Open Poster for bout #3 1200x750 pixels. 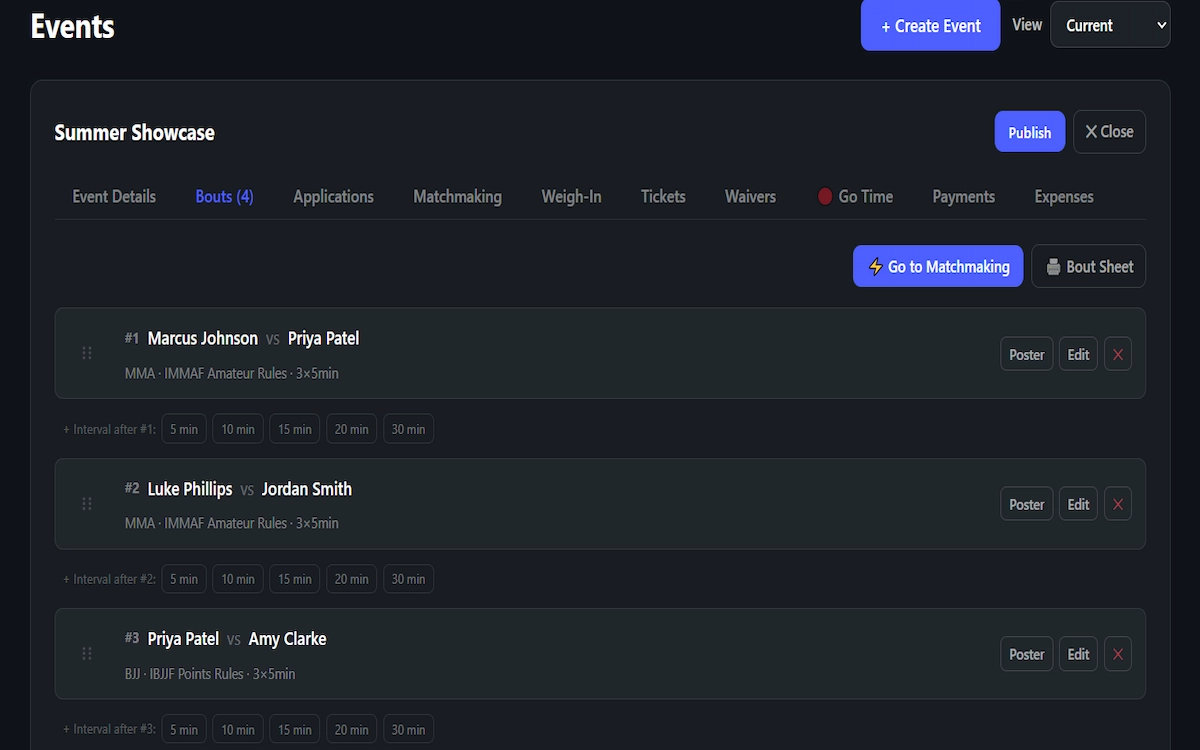click(1026, 654)
